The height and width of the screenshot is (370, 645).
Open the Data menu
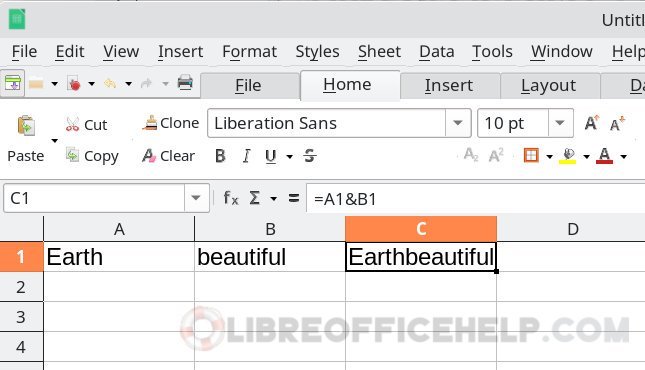tap(437, 51)
